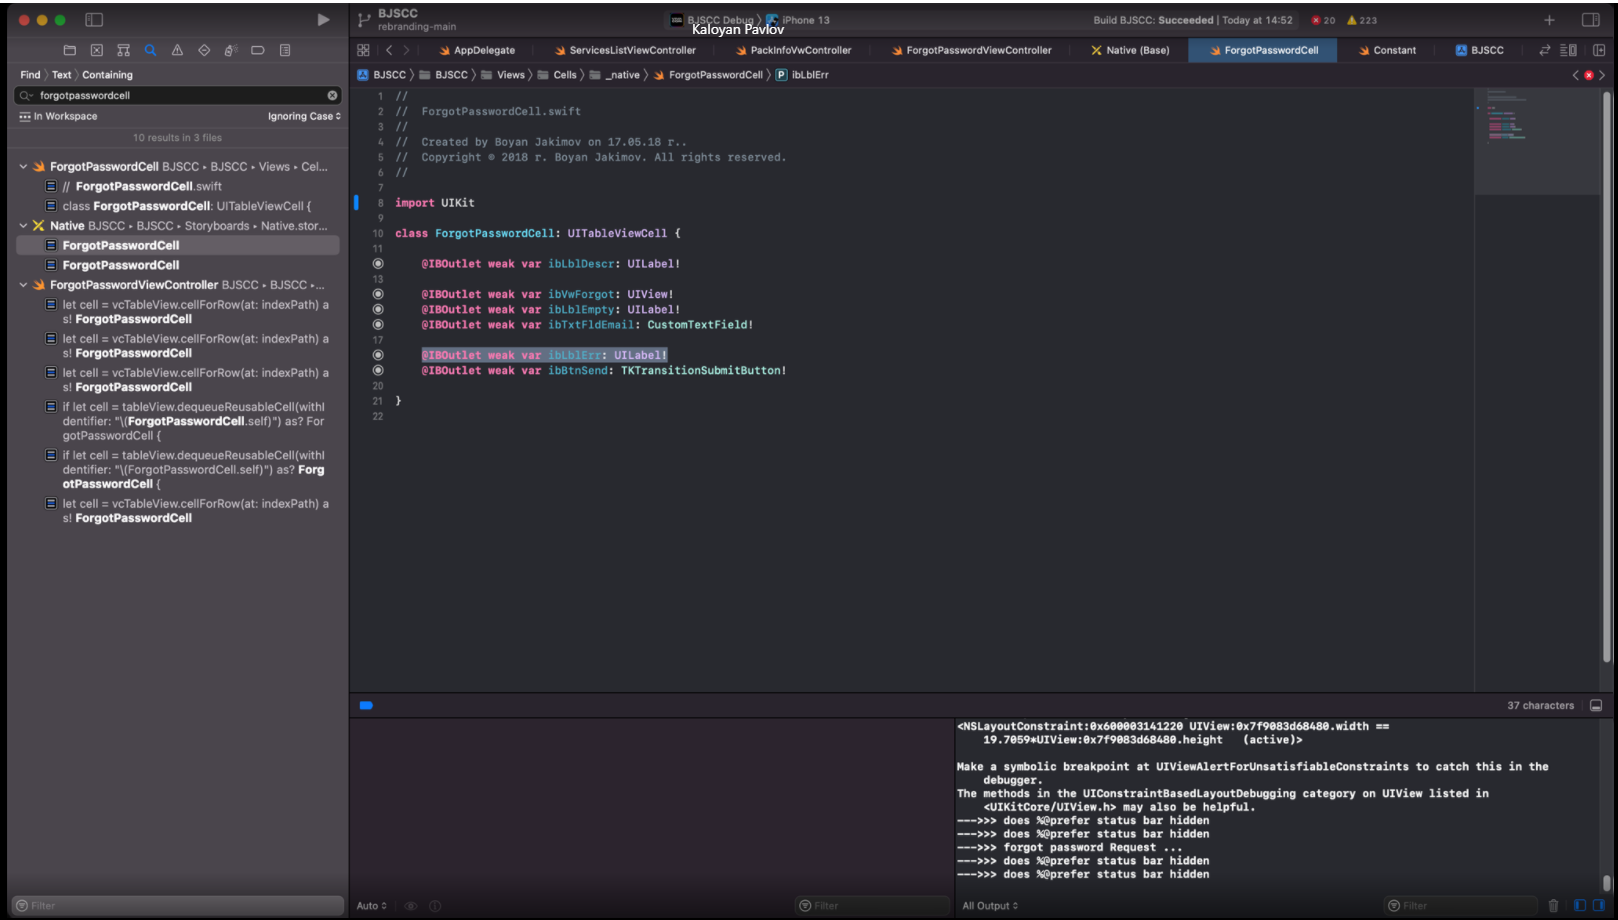Click the yellow warning count badge

pos(1362,20)
